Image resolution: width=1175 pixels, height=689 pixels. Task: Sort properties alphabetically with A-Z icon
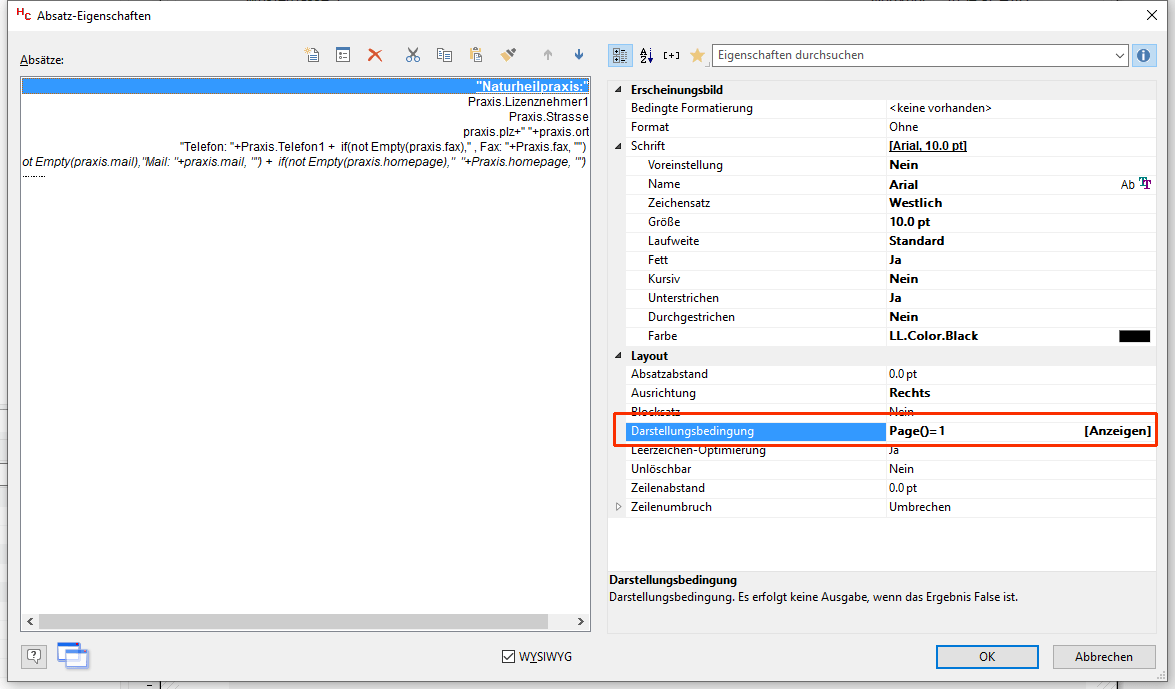click(x=646, y=56)
